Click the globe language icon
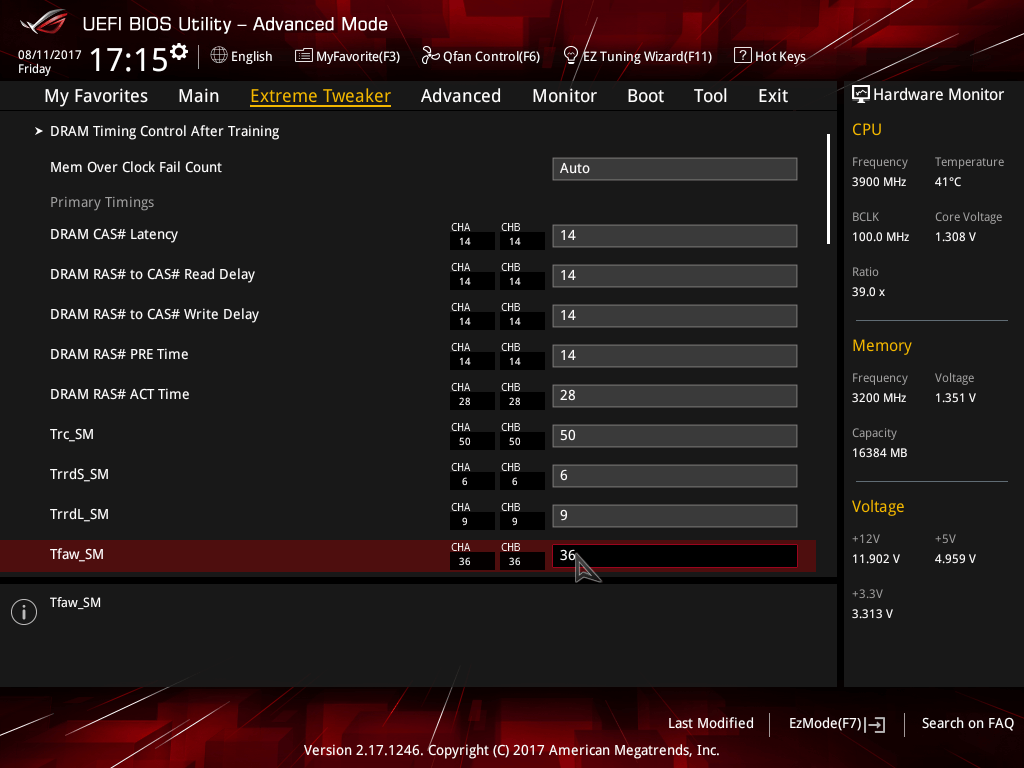Screen dimensions: 1024x768 pos(219,56)
